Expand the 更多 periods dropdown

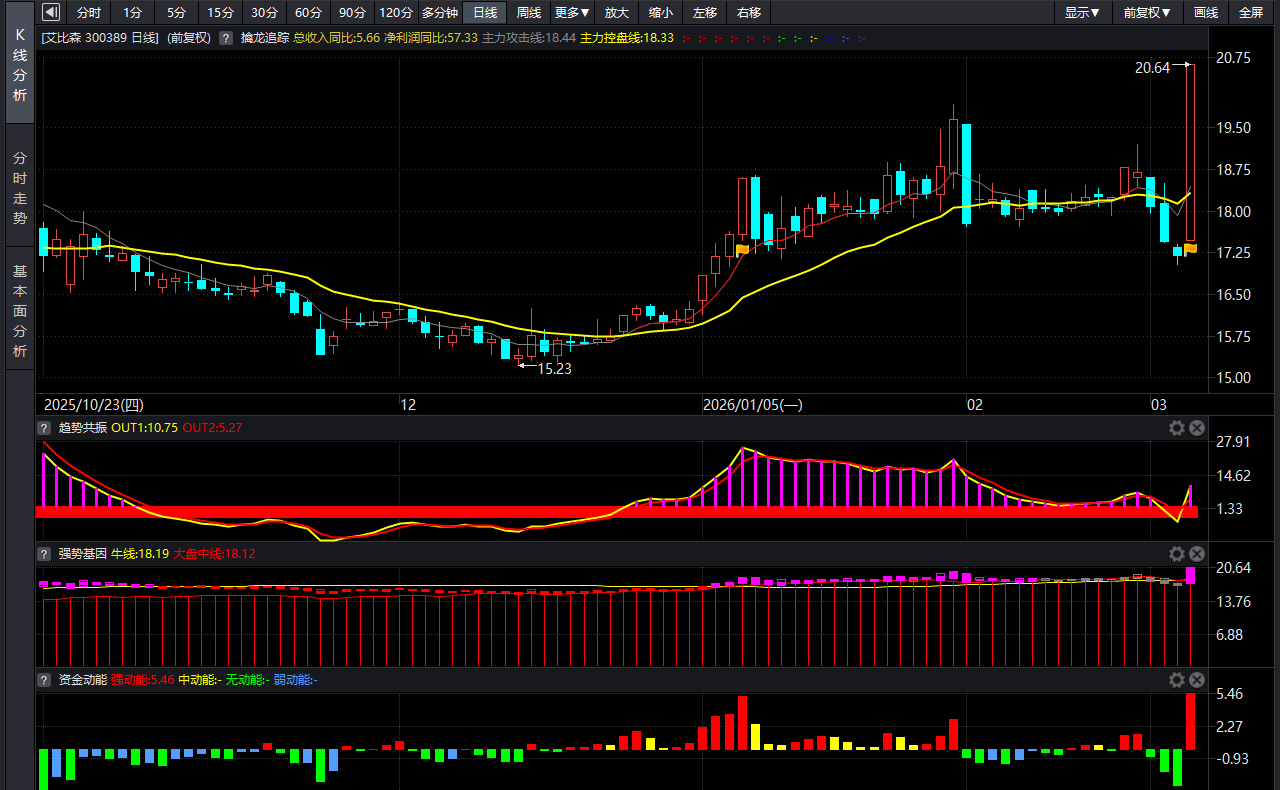click(x=573, y=13)
